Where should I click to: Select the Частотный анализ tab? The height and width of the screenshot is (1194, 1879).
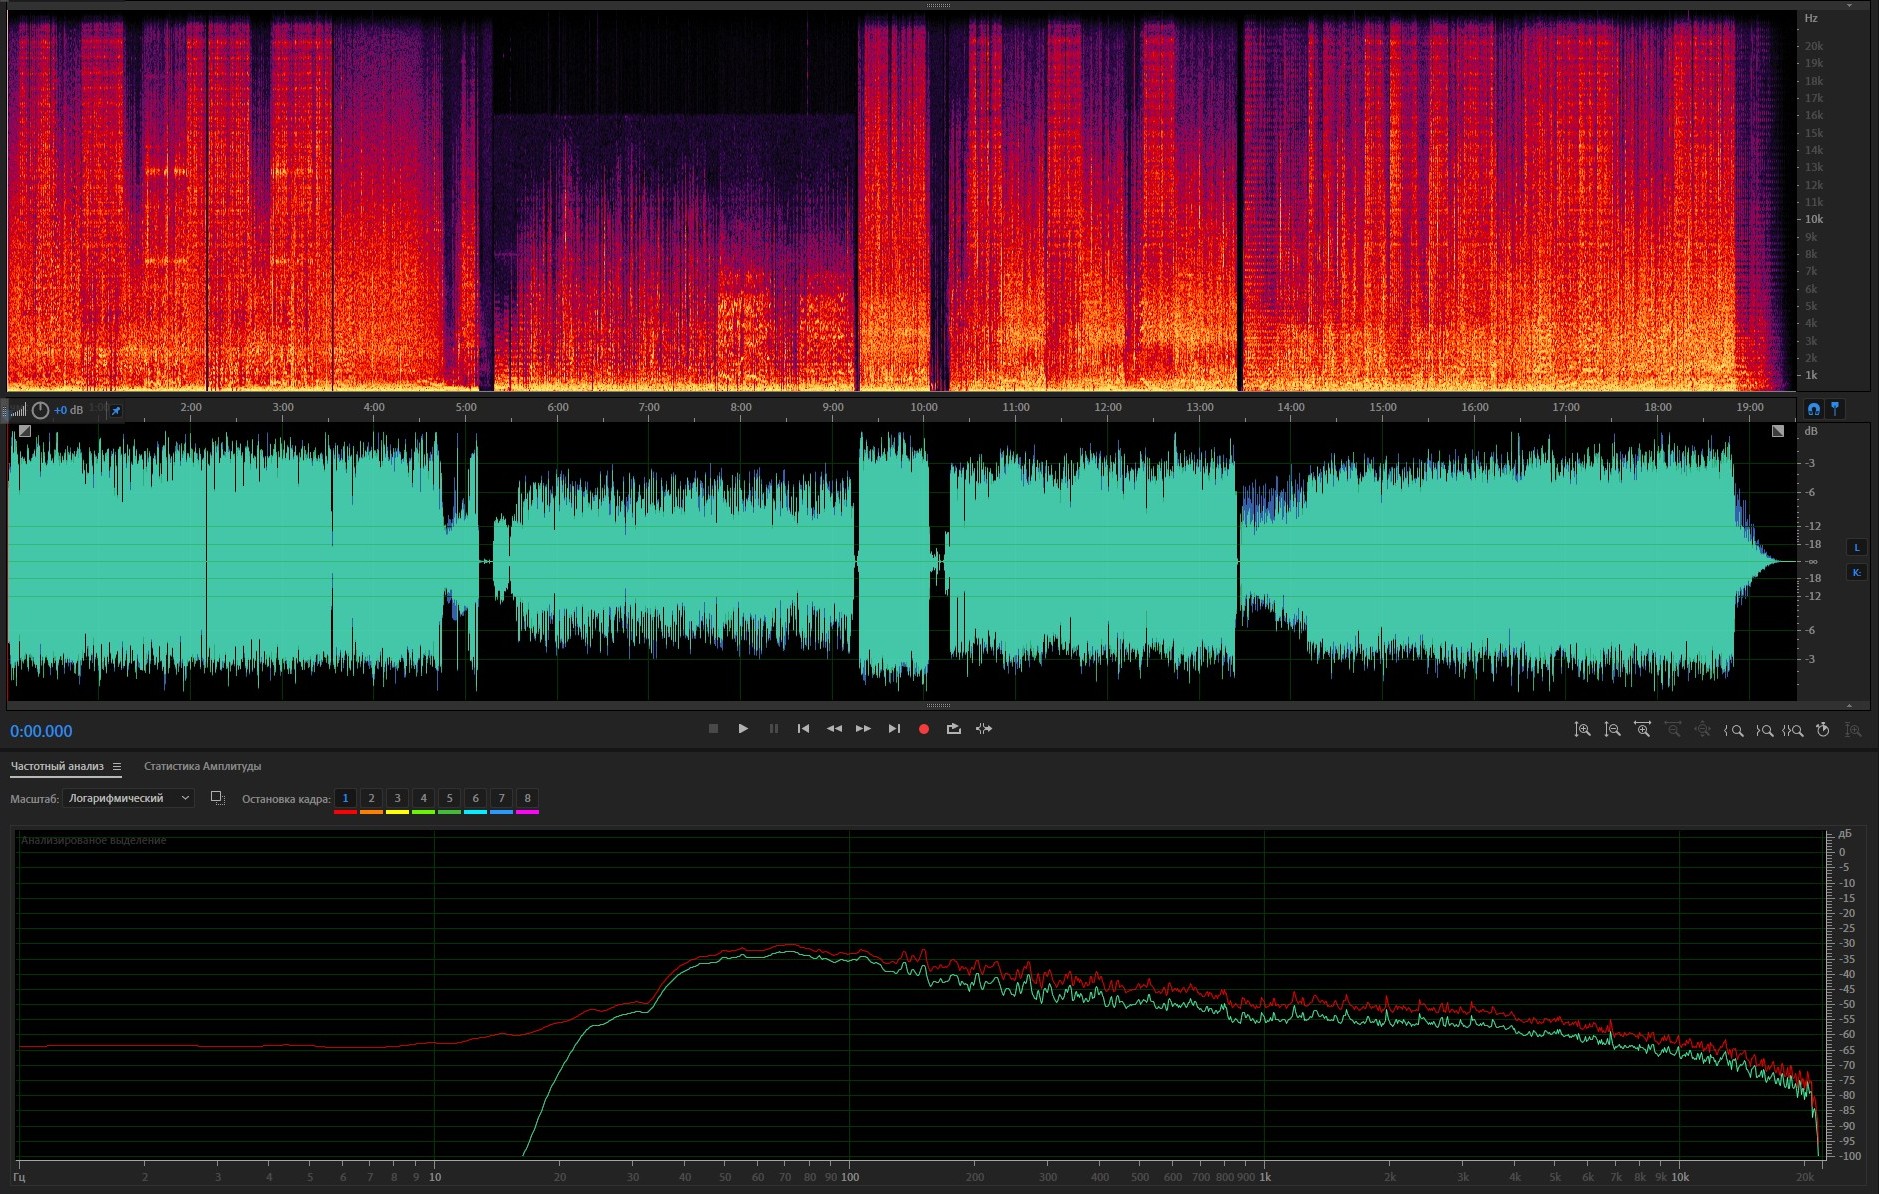(x=57, y=767)
